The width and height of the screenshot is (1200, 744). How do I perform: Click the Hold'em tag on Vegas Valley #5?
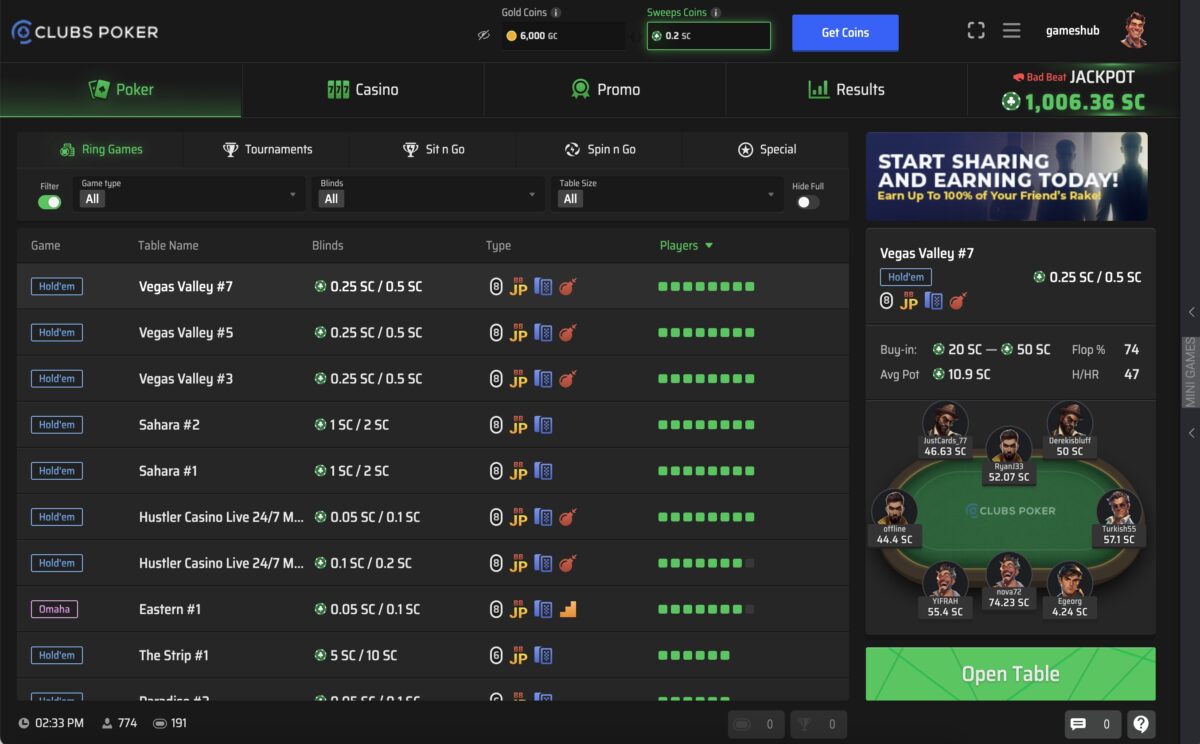pos(57,333)
